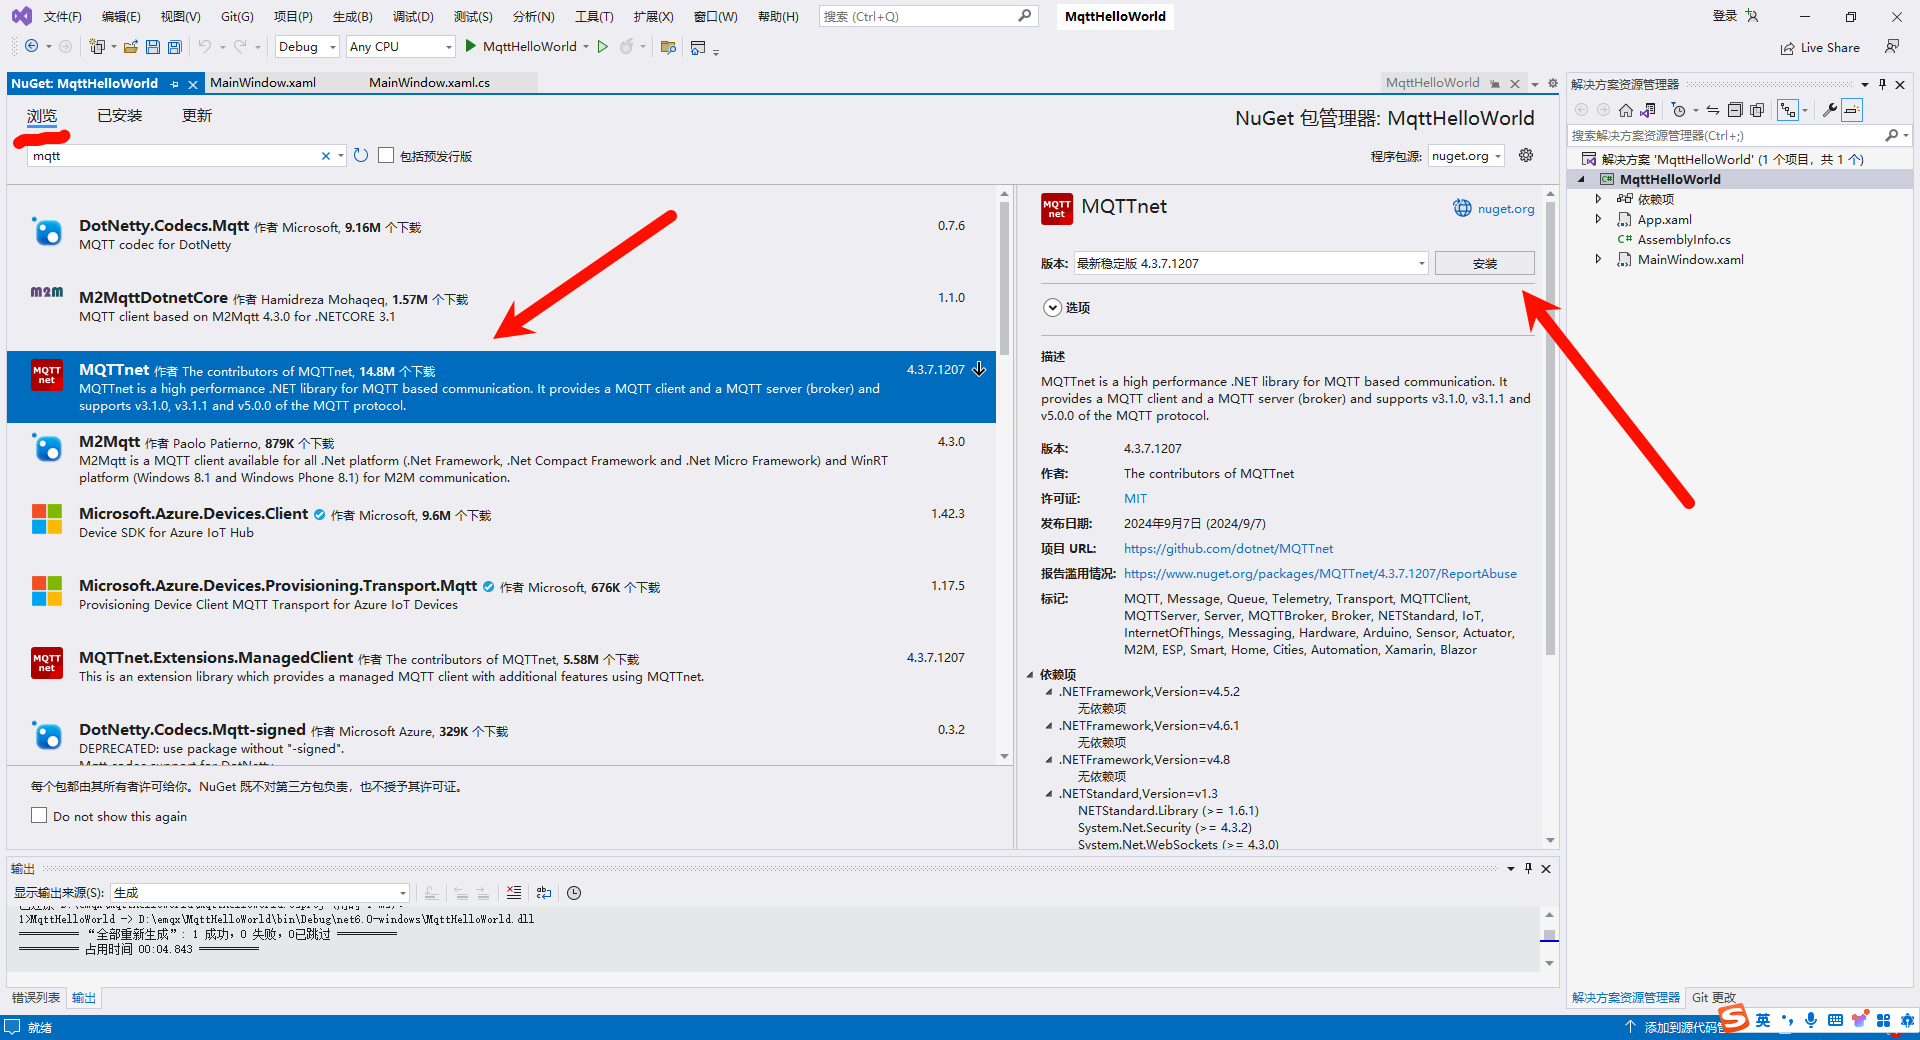
Task: Enable the include prerelease checkbox
Action: 386,156
